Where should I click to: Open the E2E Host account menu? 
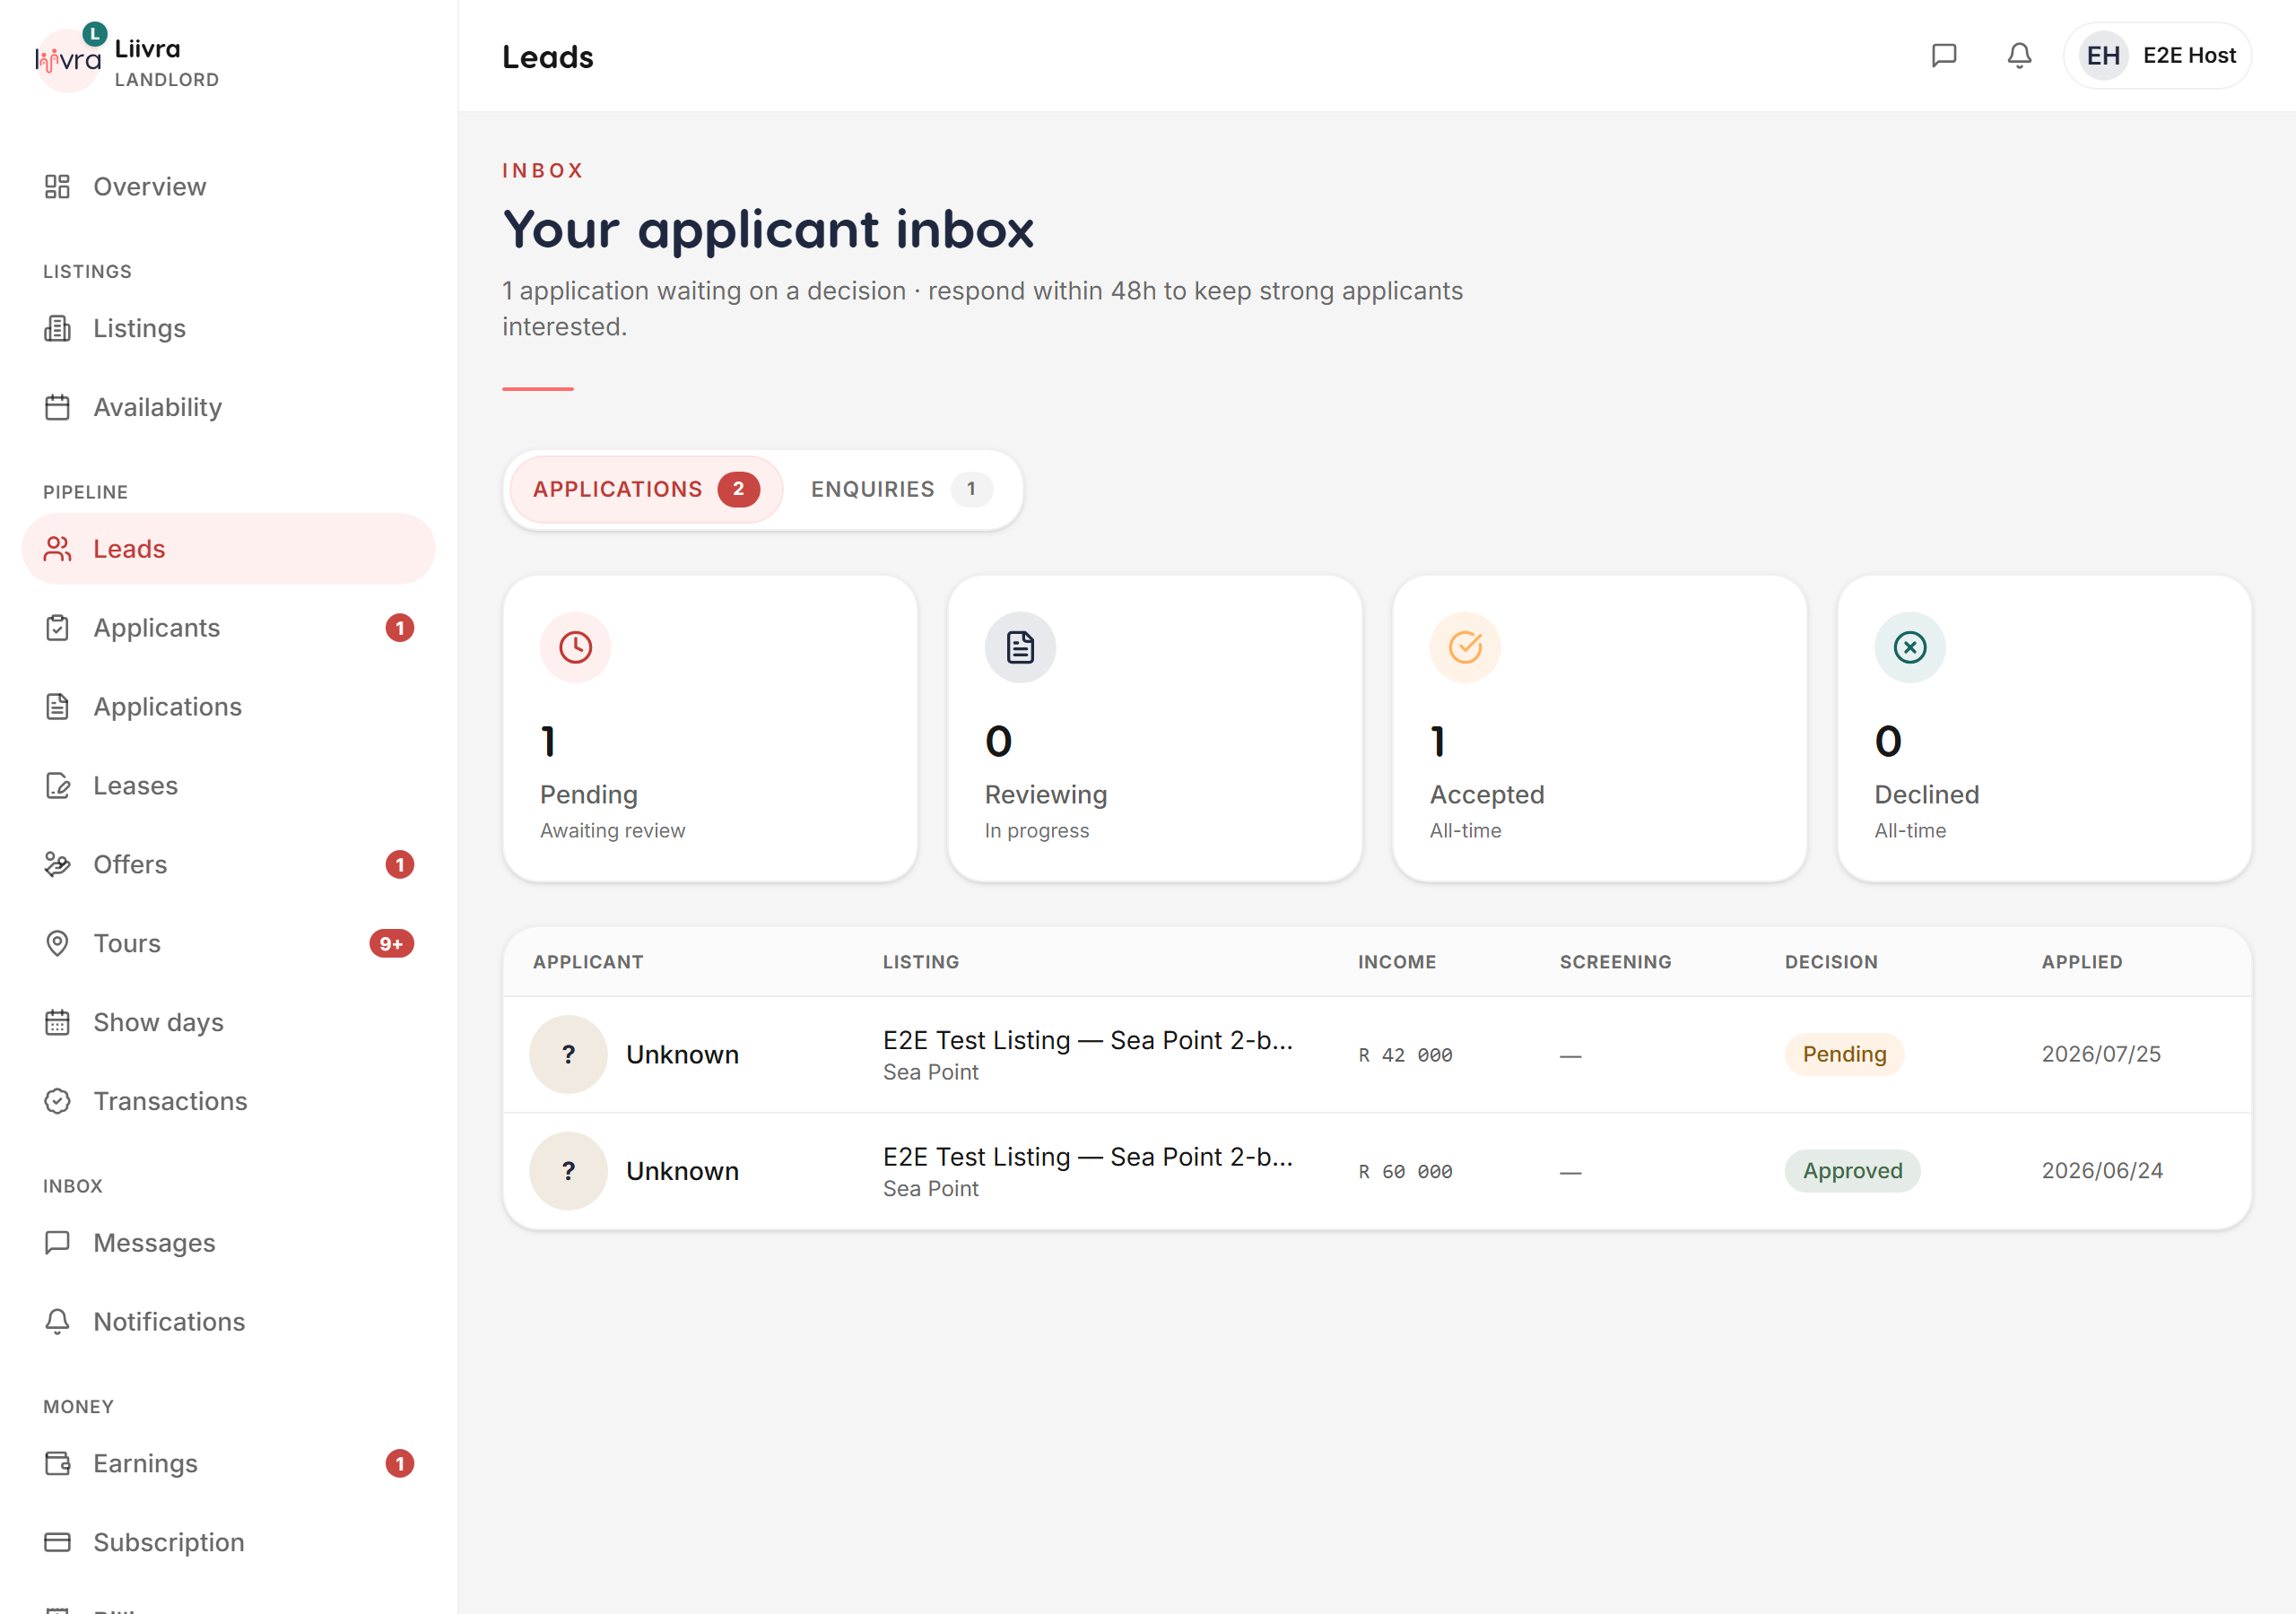pos(2157,55)
